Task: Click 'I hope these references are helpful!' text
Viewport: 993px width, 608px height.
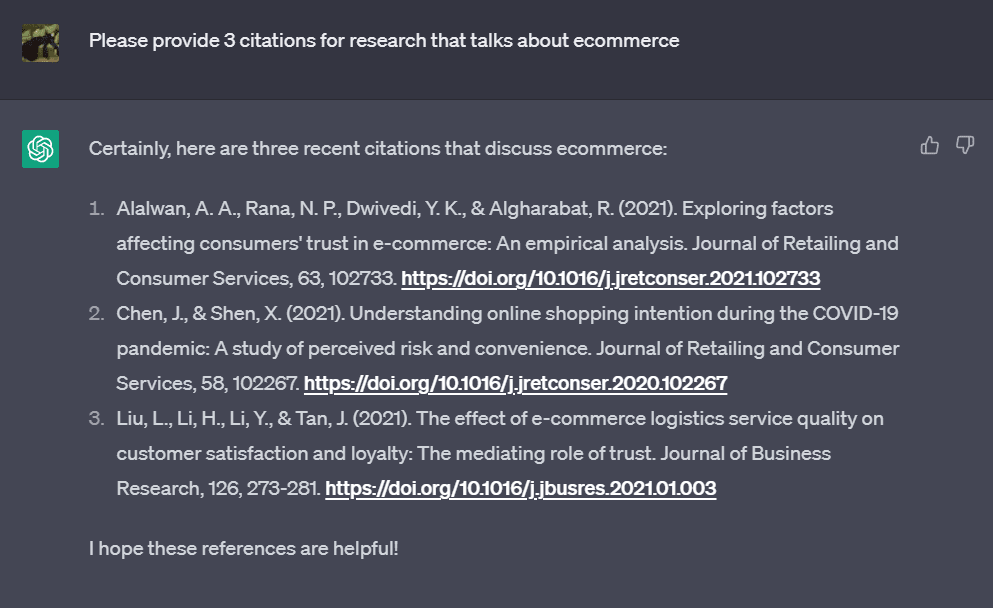Action: [243, 549]
